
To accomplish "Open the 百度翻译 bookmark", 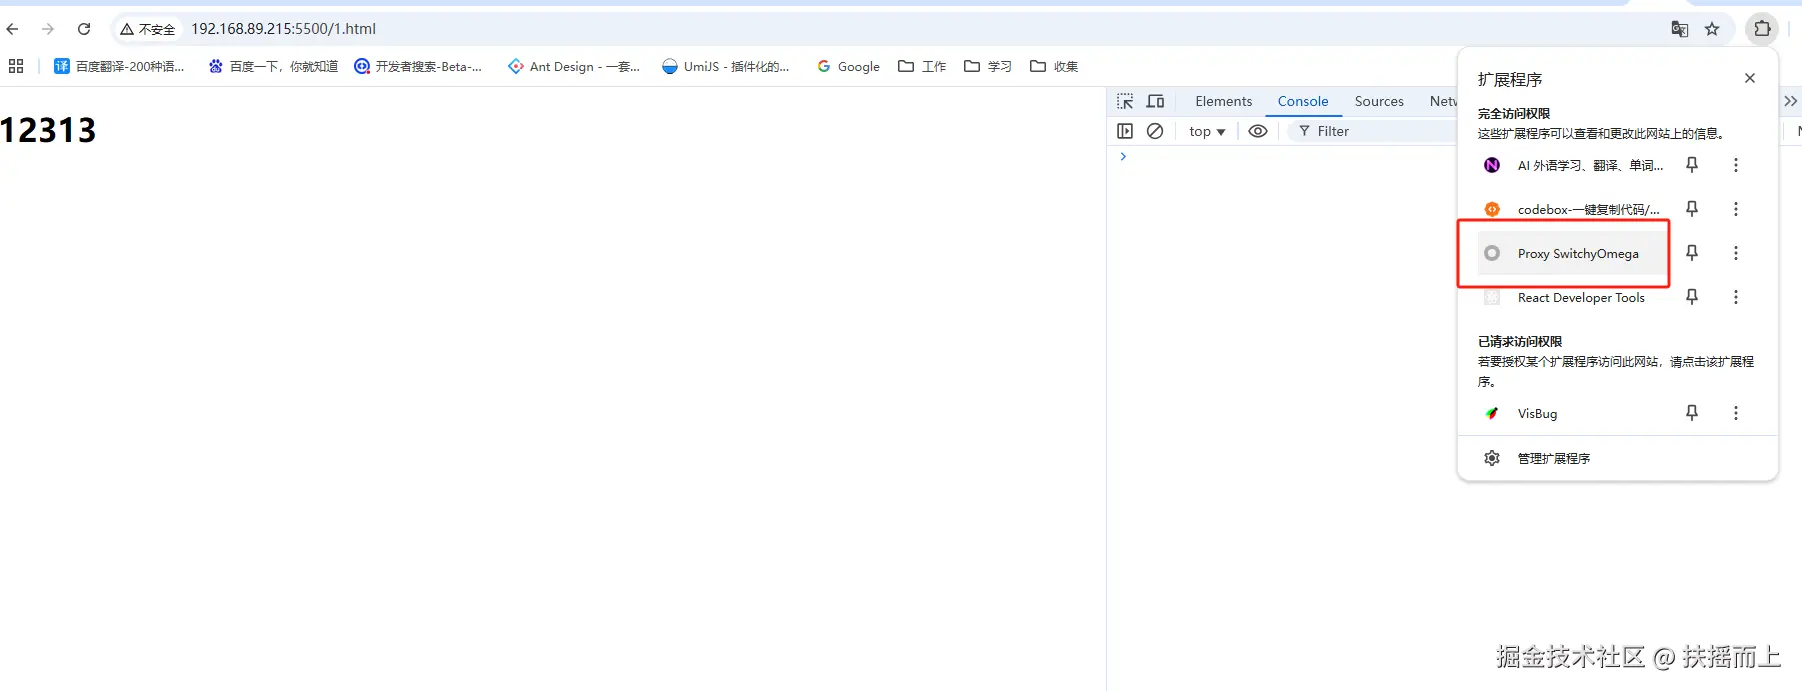I will [x=119, y=66].
